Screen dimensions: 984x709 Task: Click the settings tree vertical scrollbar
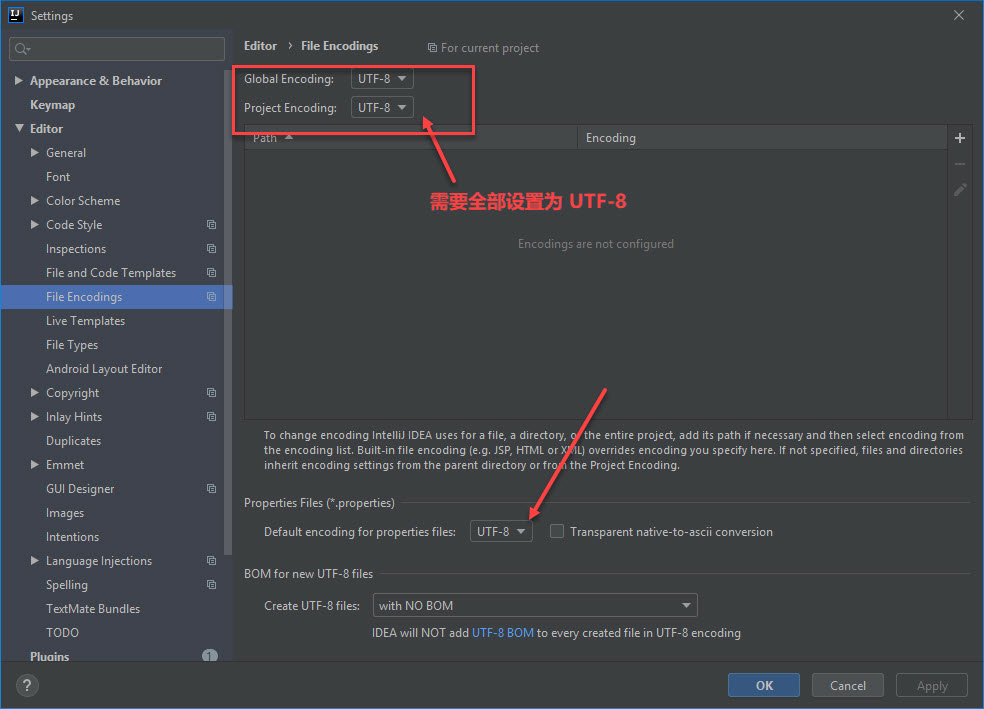(228, 312)
